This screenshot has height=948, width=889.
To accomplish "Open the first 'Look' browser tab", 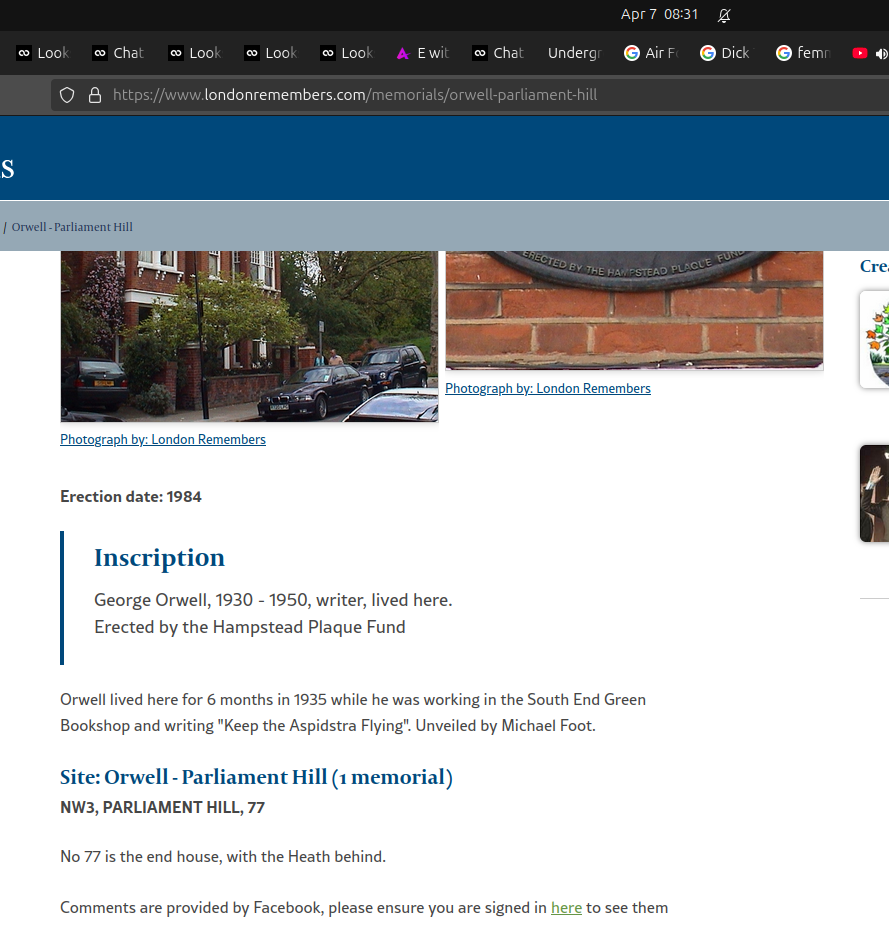I will click(44, 53).
